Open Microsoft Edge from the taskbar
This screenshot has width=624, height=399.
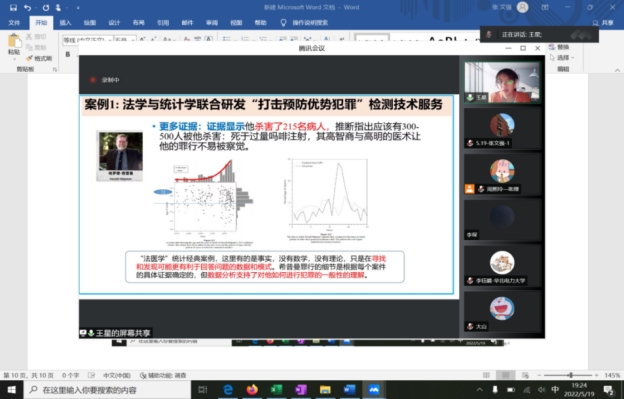(228, 389)
